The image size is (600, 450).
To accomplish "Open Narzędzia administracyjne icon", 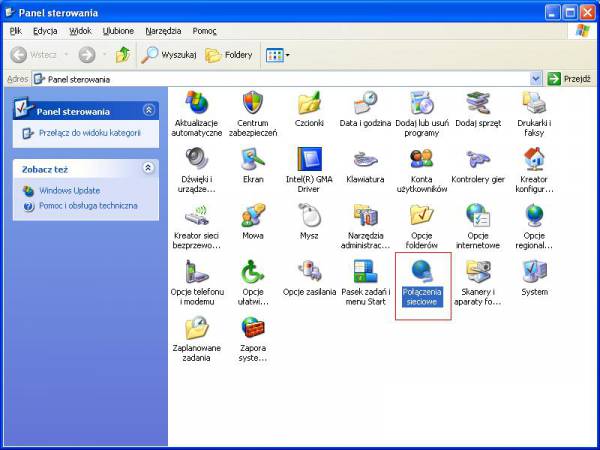I will 365,215.
